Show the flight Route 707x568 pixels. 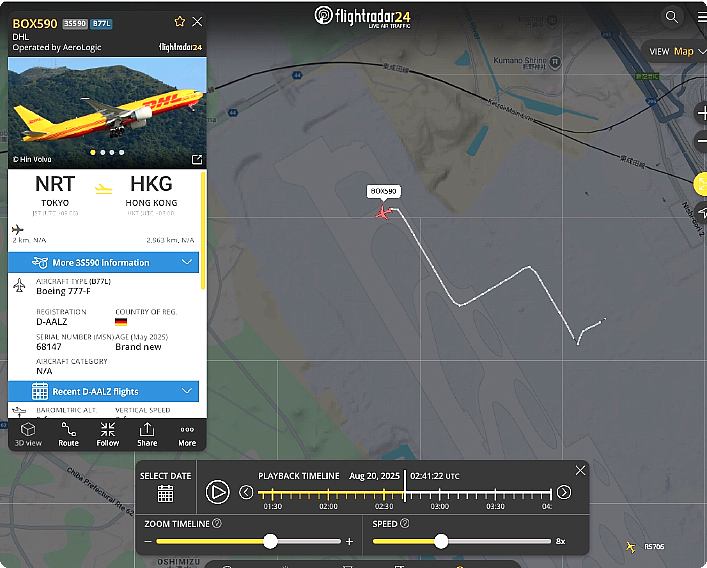tap(69, 435)
